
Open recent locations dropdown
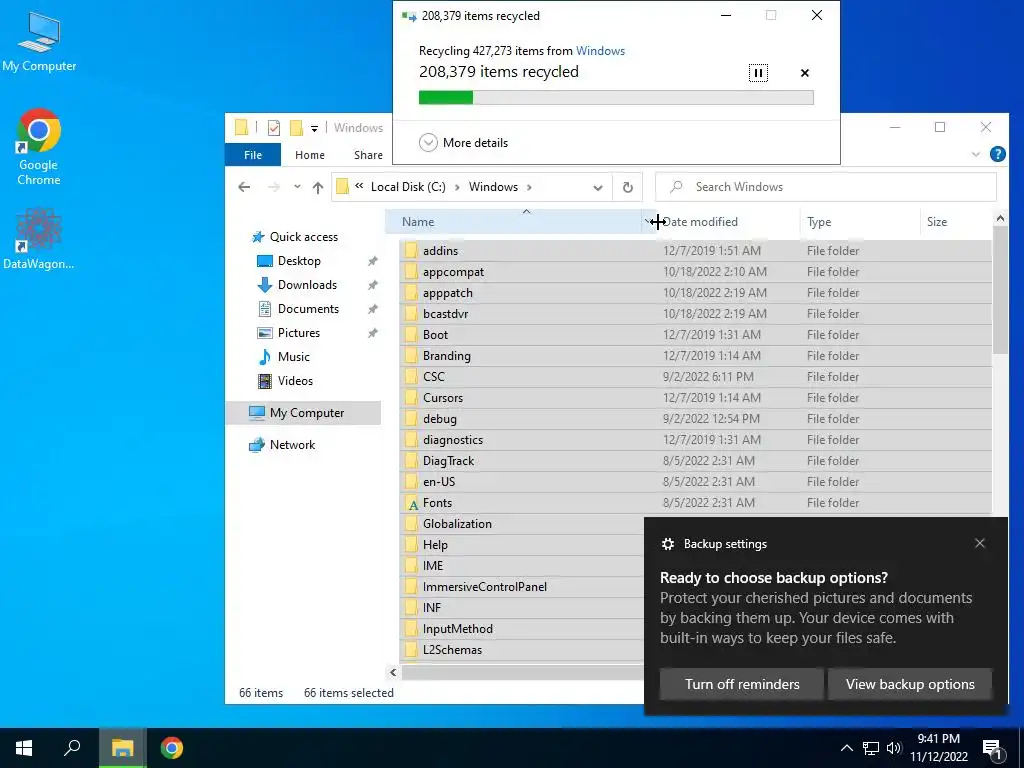(297, 187)
